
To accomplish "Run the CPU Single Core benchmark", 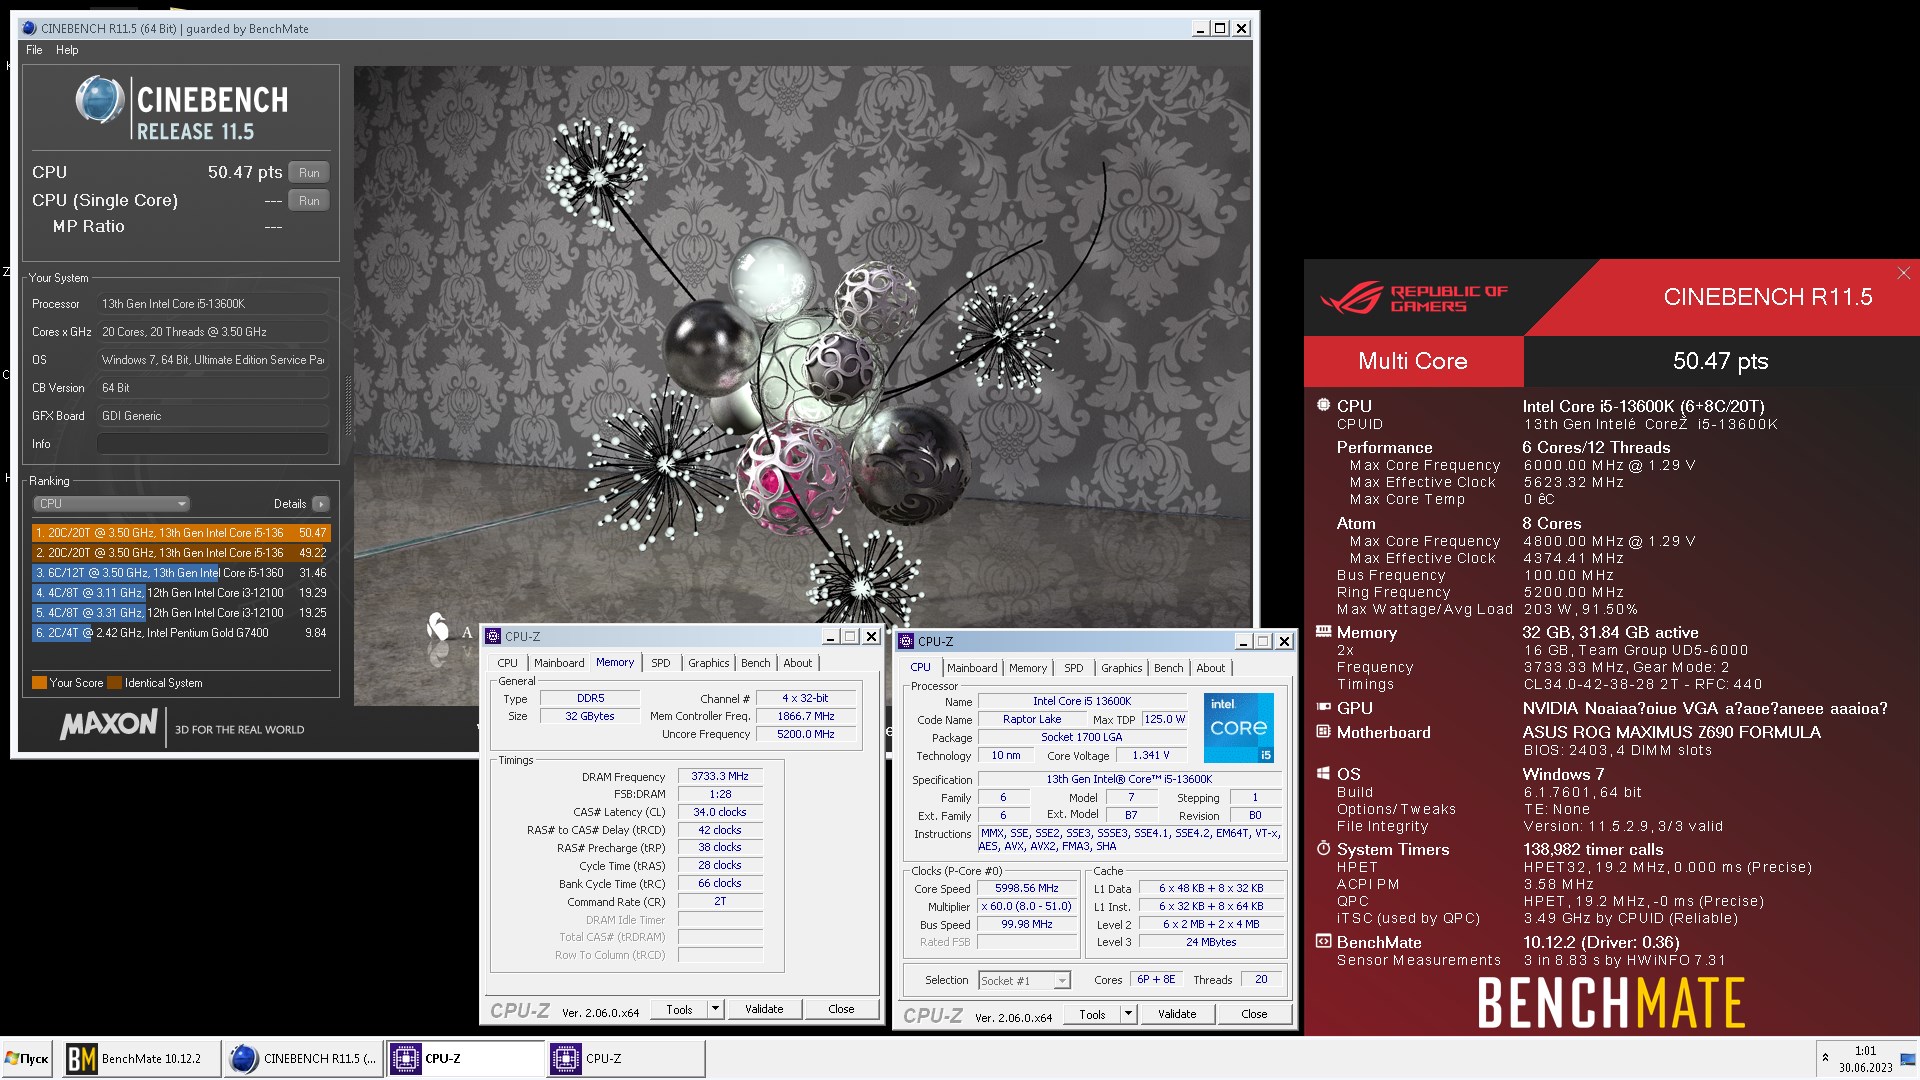I will [x=309, y=200].
